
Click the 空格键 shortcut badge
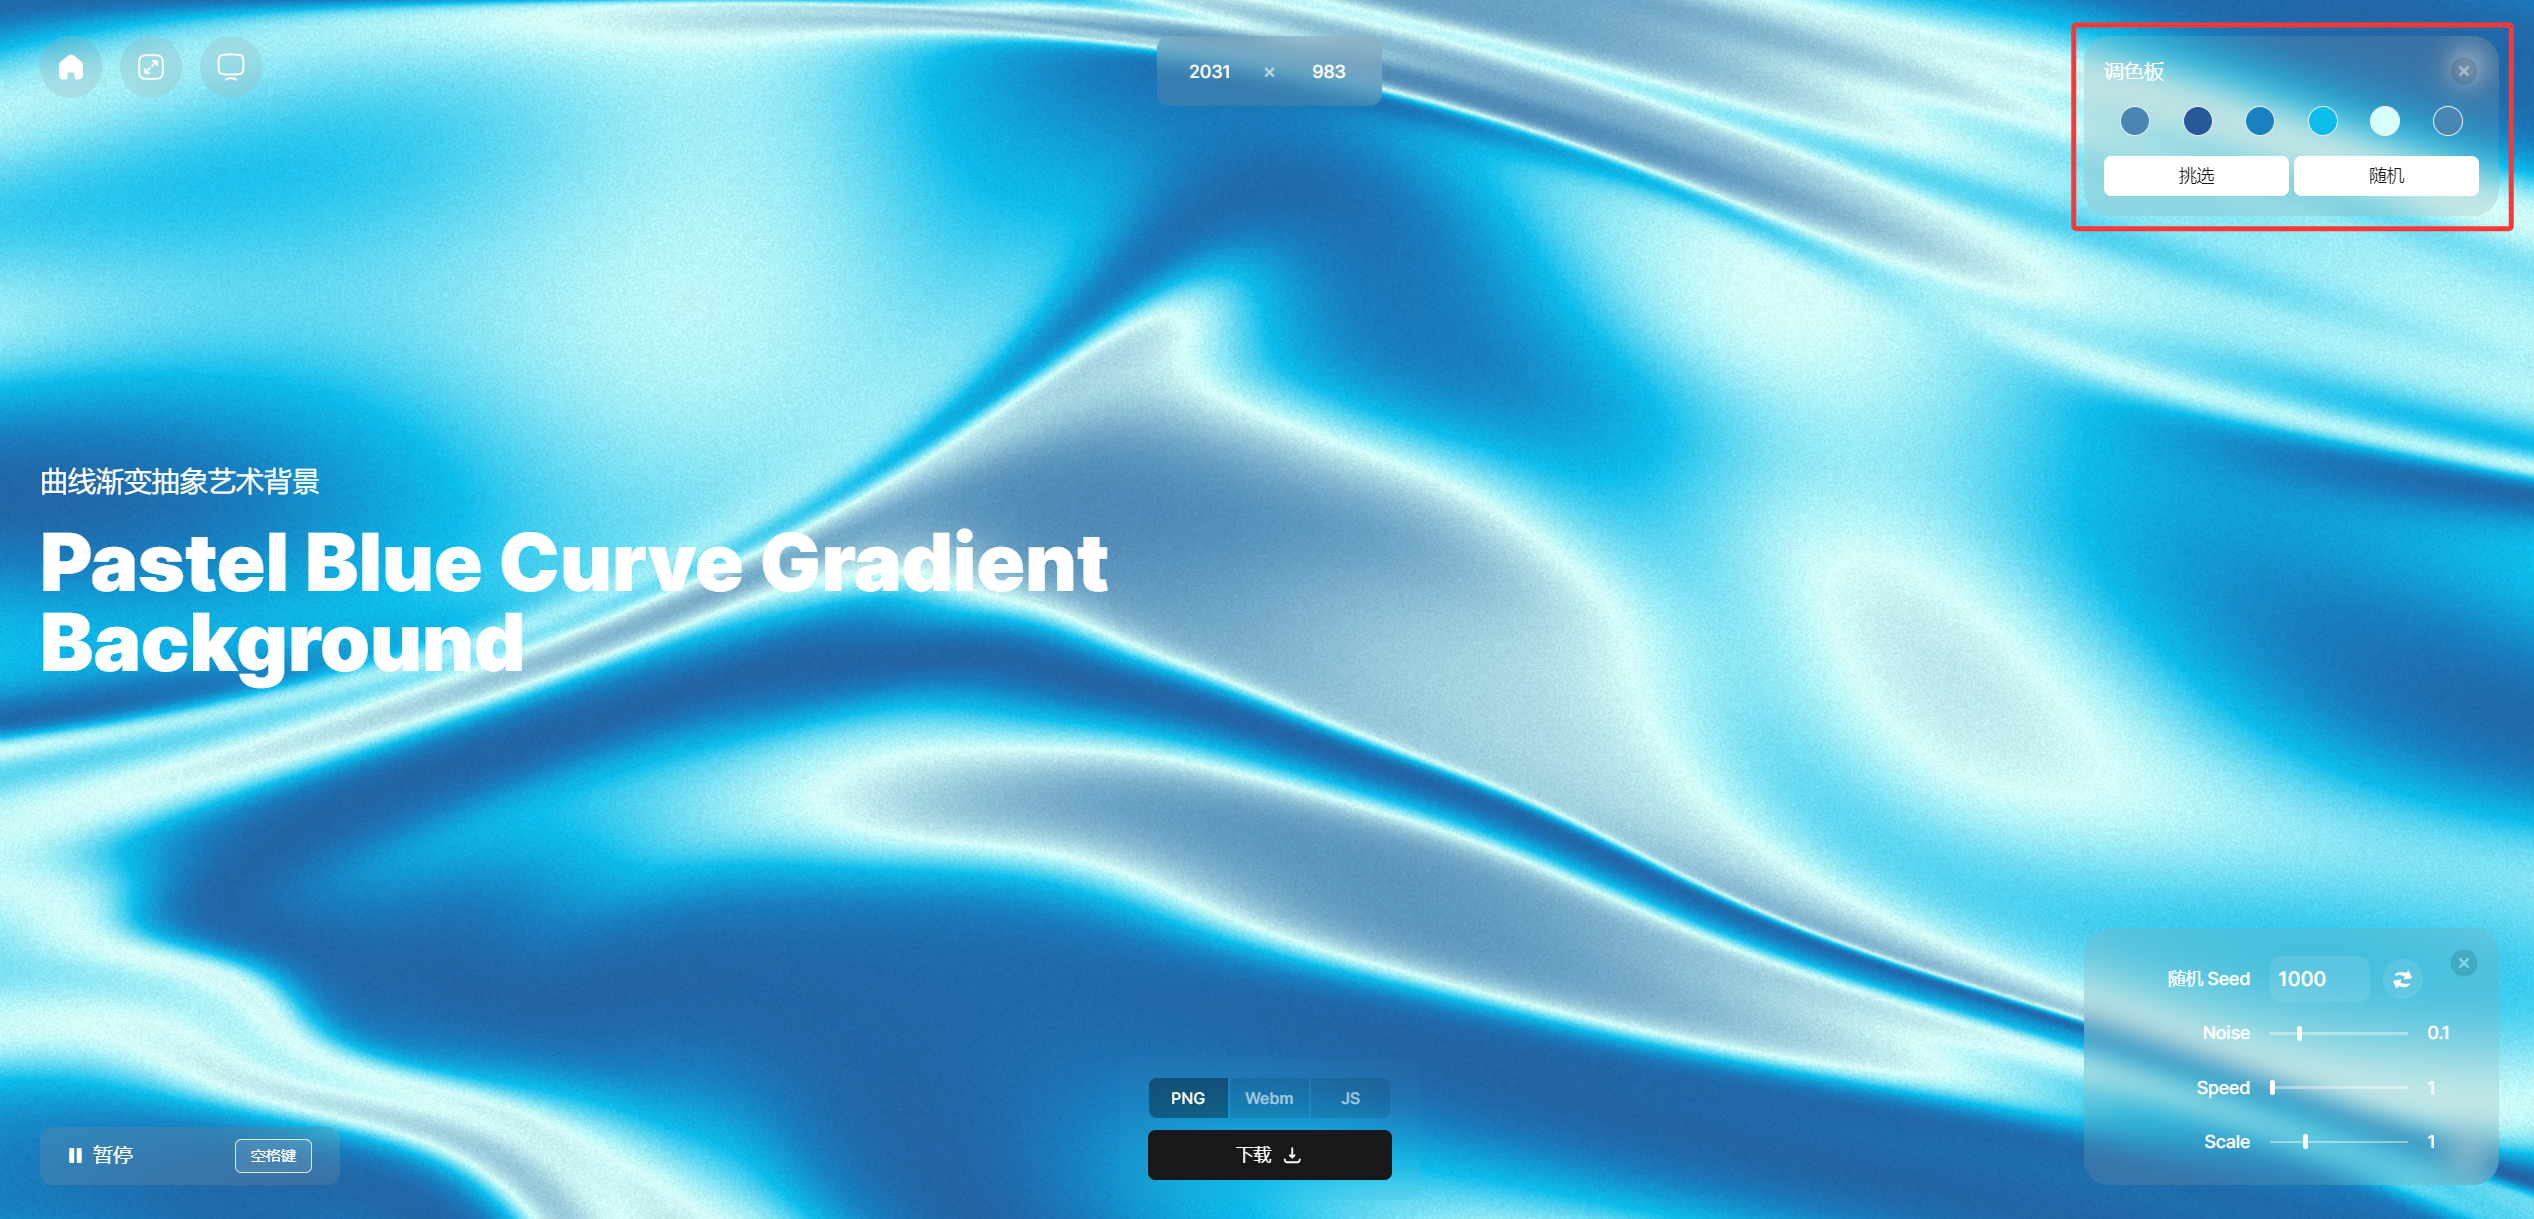273,1155
